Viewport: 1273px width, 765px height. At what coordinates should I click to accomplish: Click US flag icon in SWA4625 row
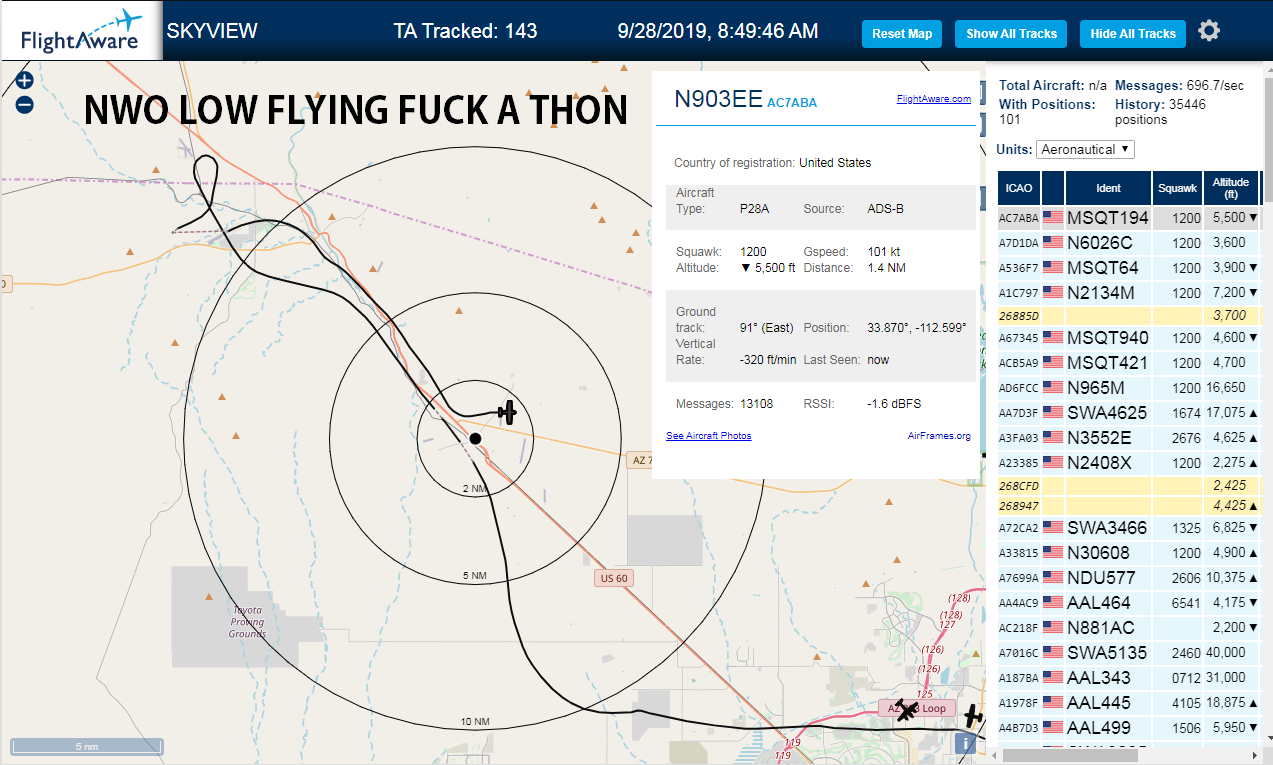(1052, 412)
